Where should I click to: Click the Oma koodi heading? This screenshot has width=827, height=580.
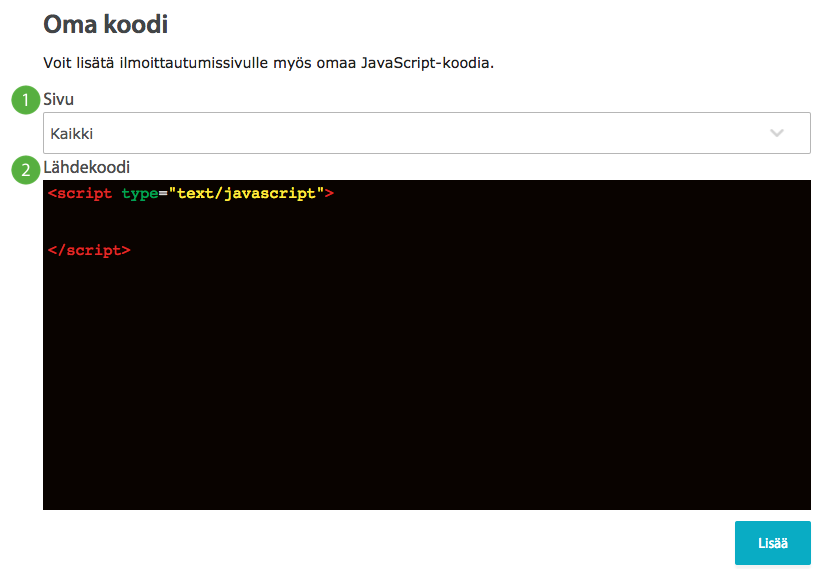105,24
